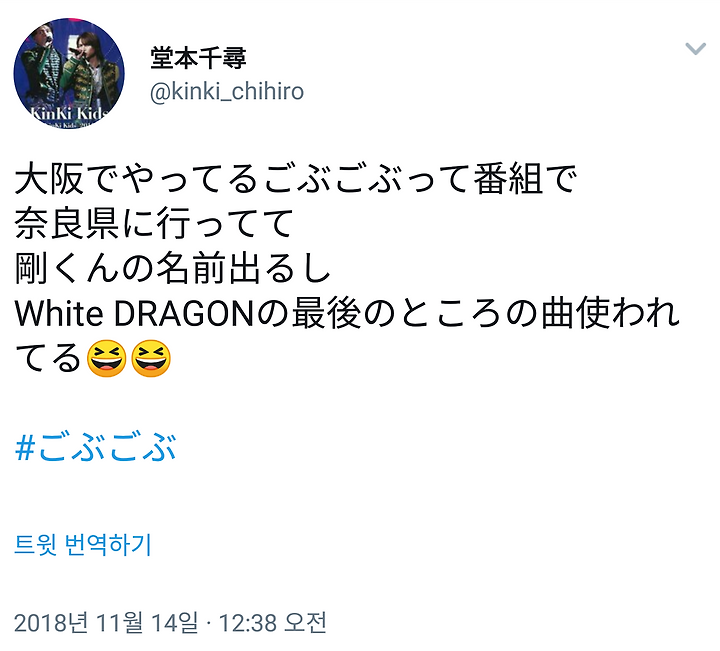Click 曲使われ text near line end

[x=610, y=314]
